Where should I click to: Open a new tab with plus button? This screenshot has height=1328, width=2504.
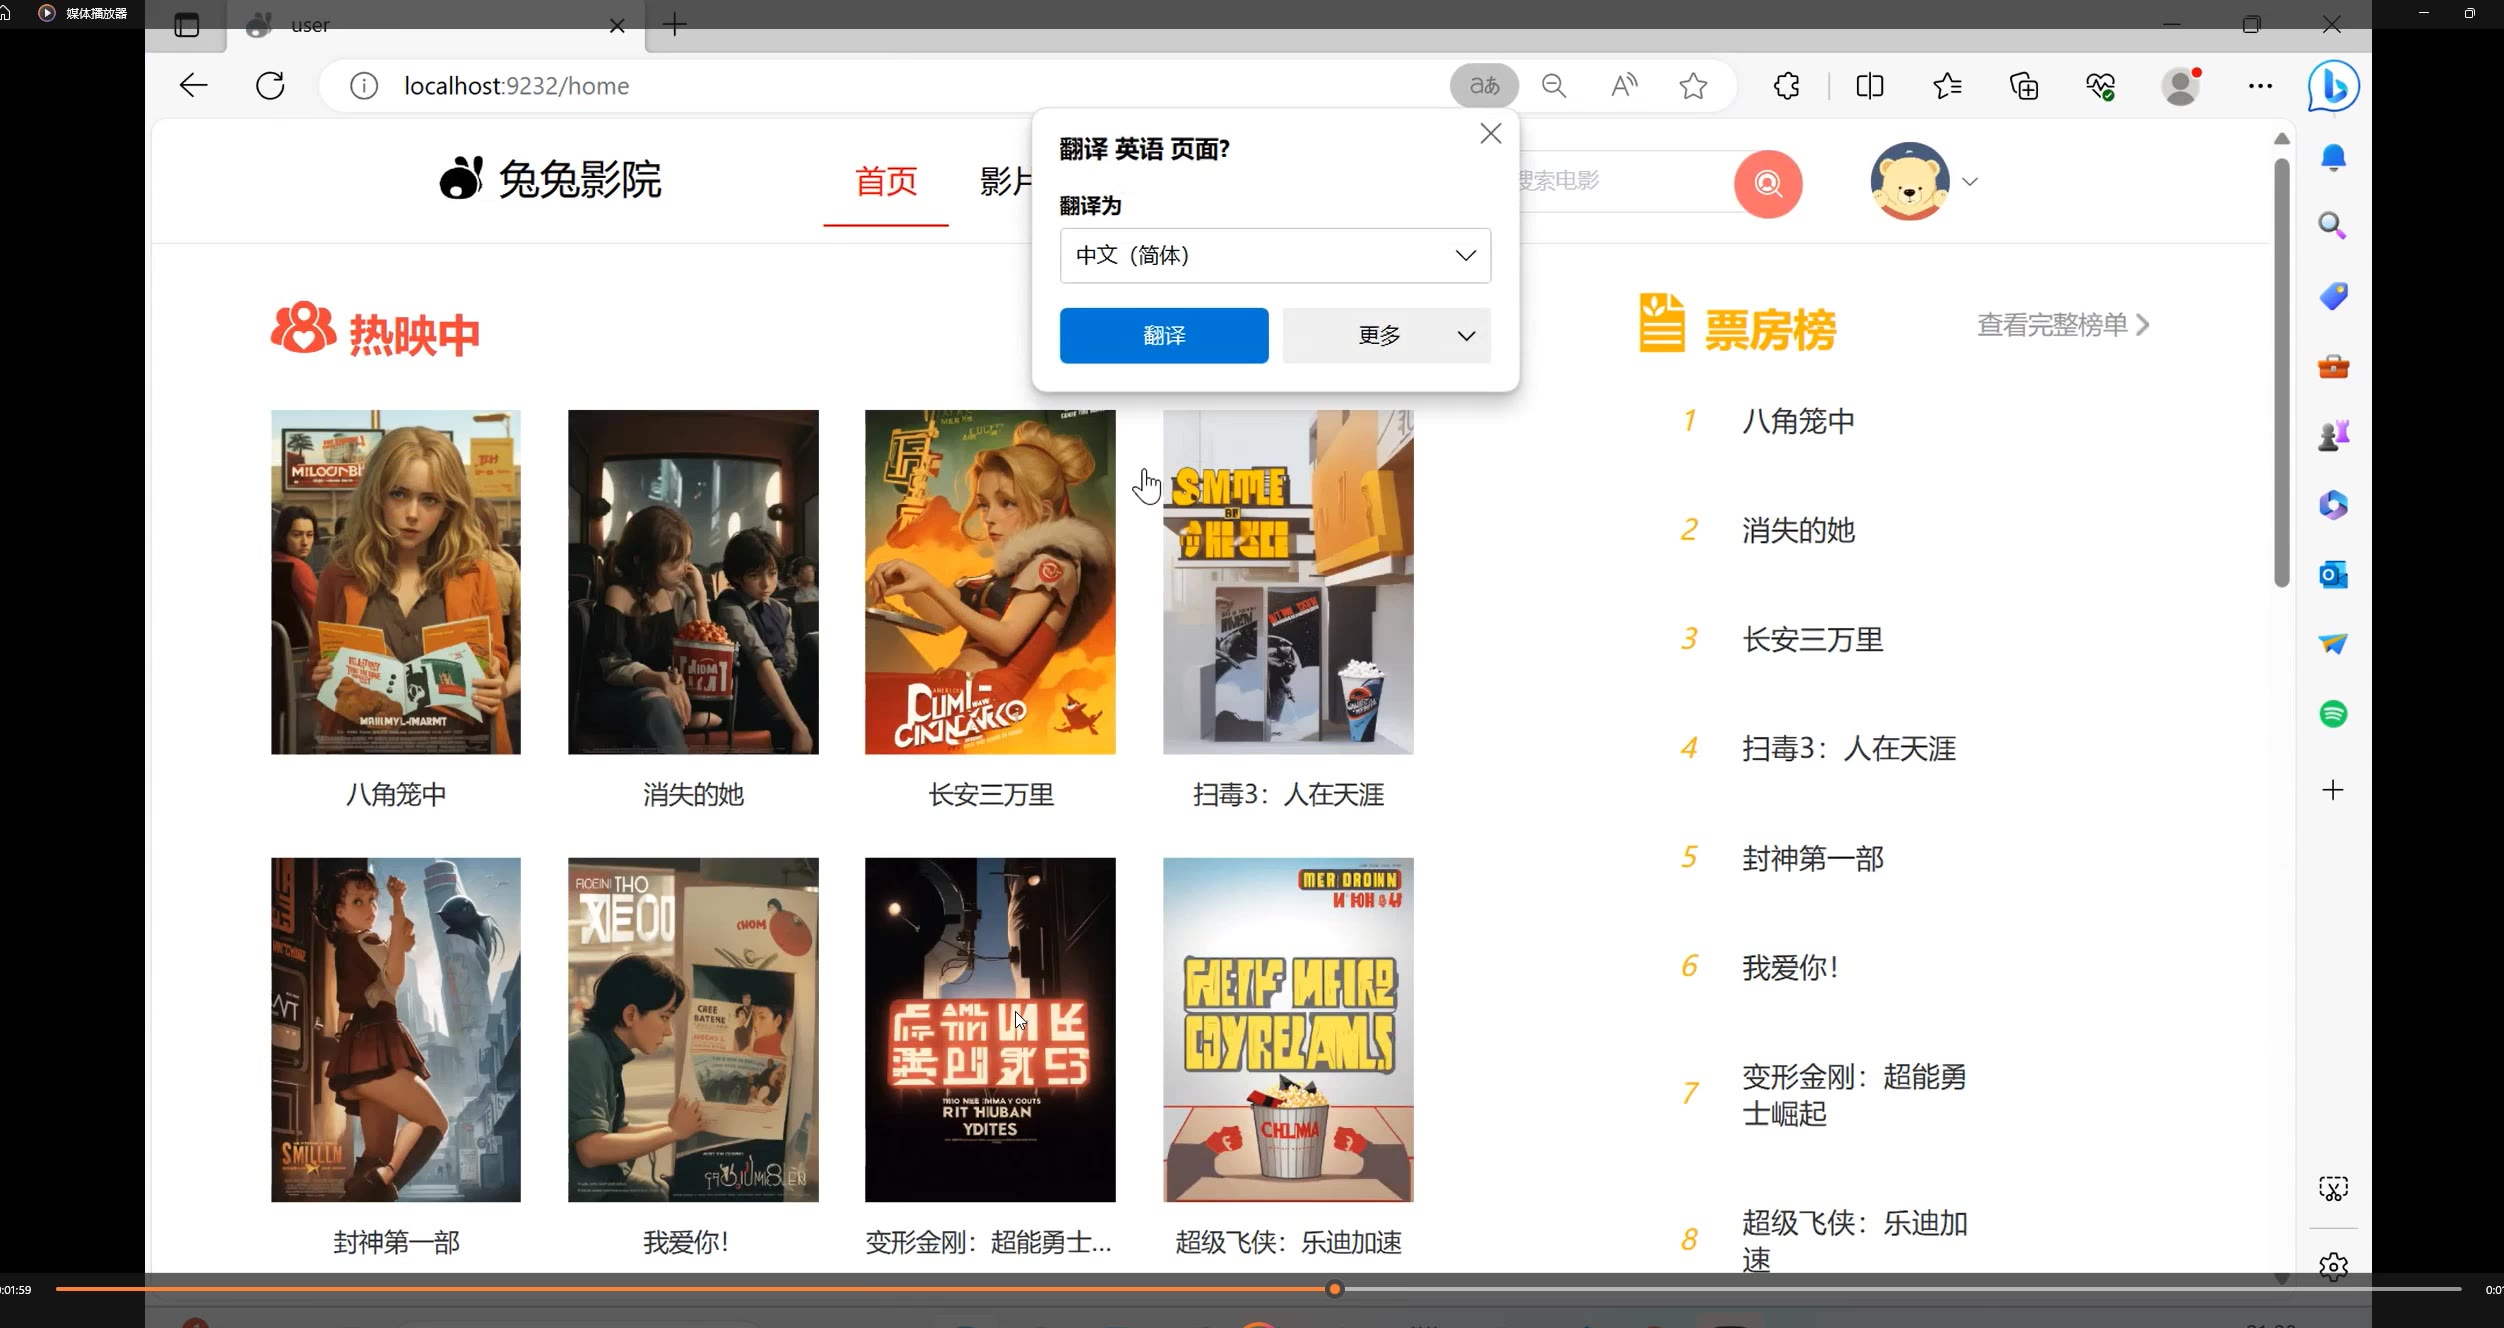click(675, 25)
